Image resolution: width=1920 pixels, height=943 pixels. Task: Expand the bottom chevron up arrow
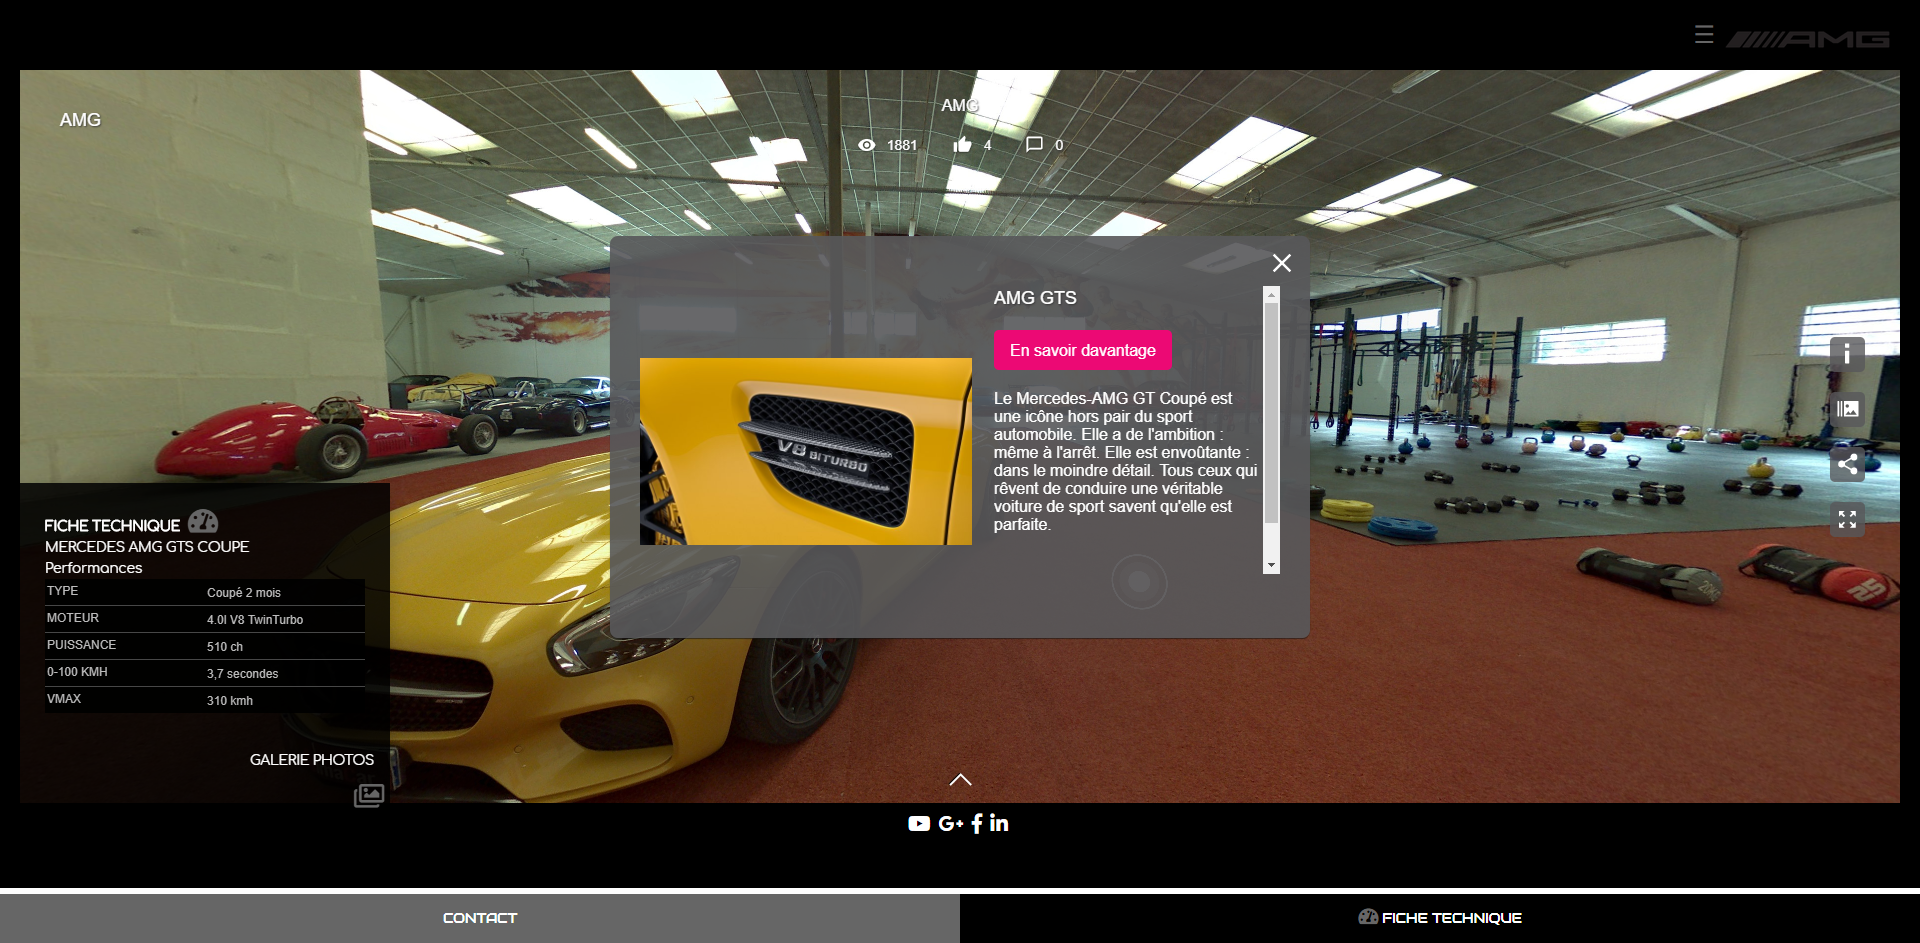[x=960, y=780]
